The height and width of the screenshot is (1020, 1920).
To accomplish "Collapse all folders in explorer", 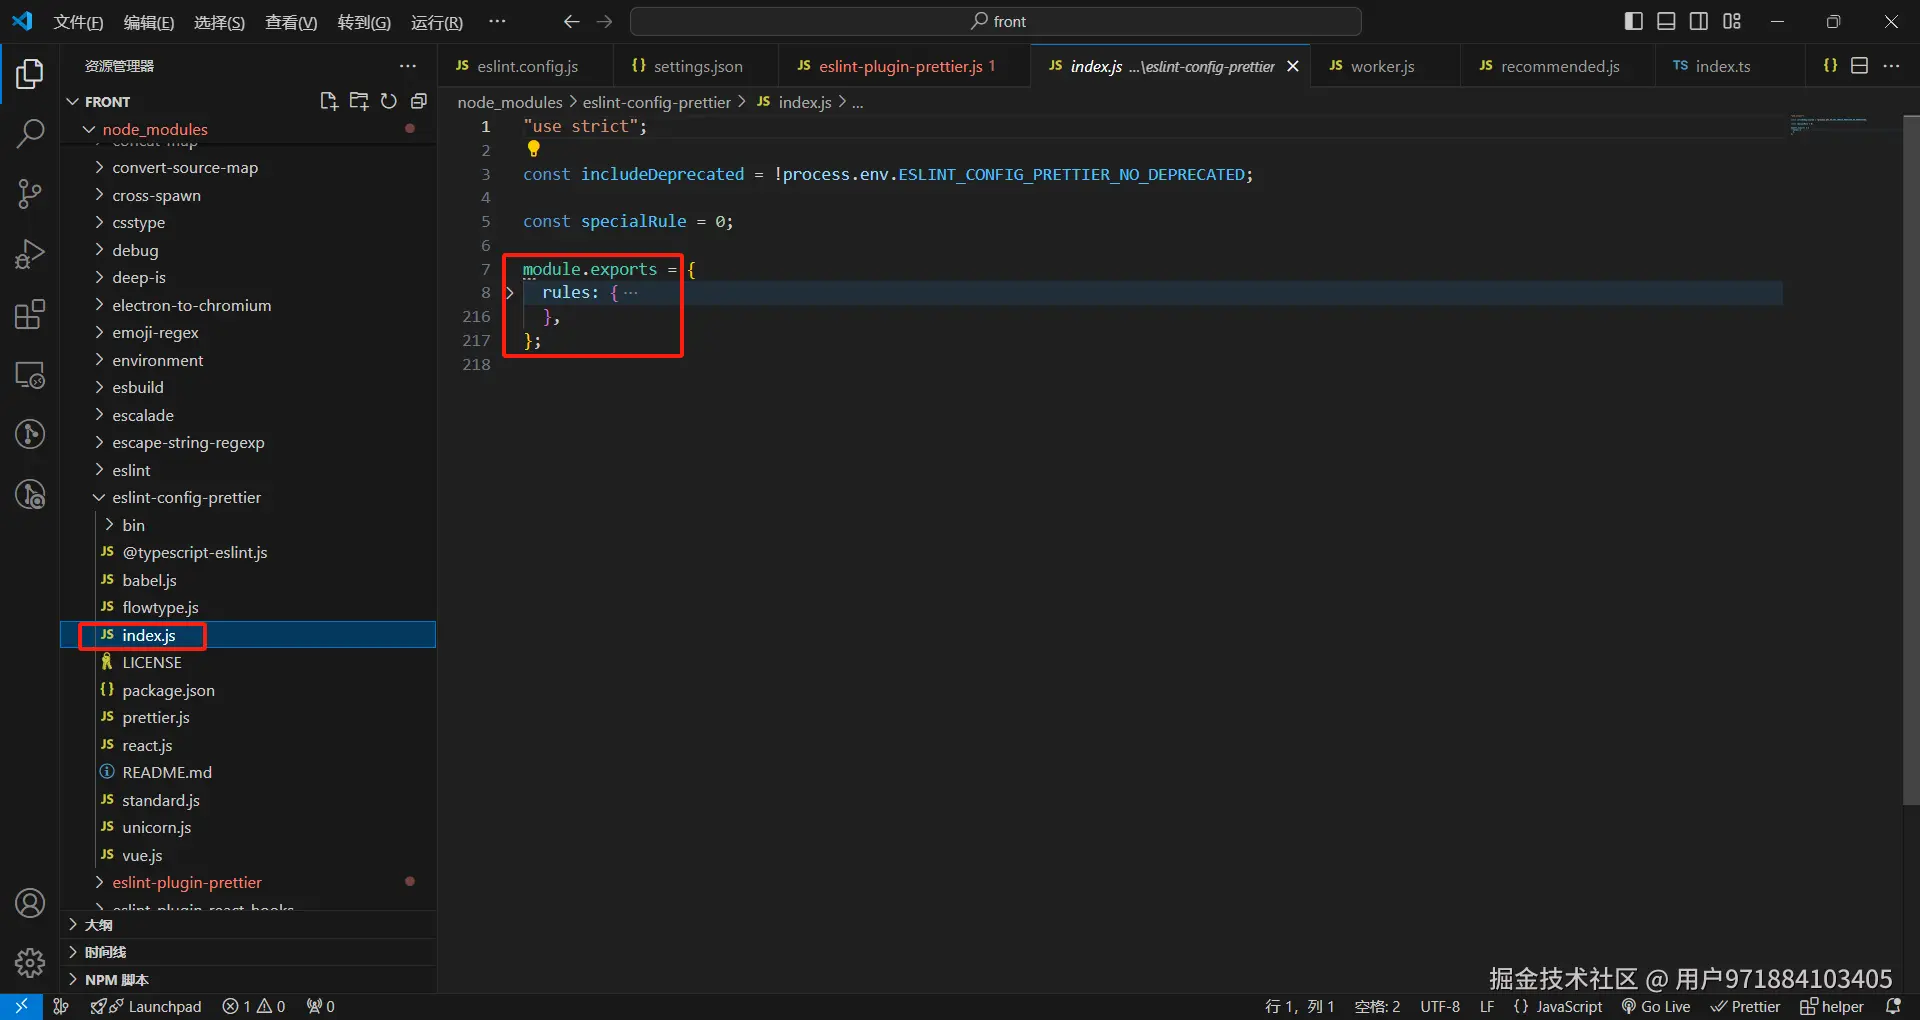I will [418, 101].
